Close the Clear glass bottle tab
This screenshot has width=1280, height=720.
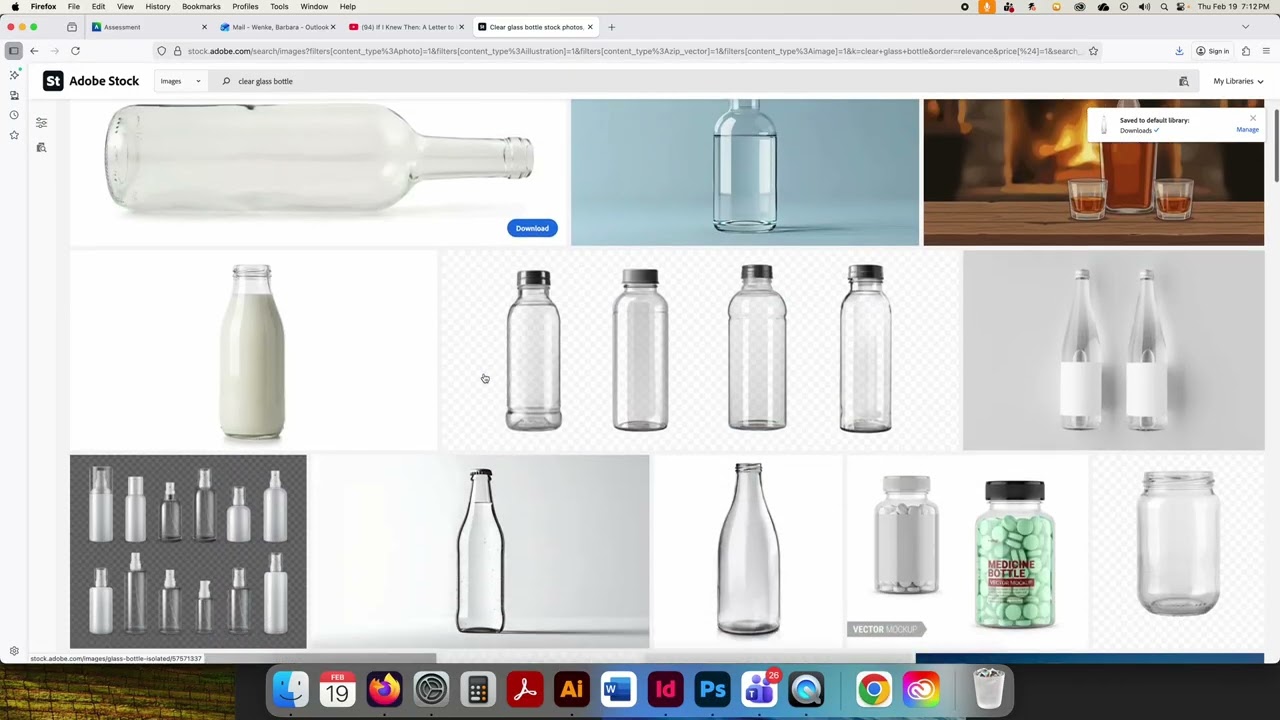pos(590,27)
